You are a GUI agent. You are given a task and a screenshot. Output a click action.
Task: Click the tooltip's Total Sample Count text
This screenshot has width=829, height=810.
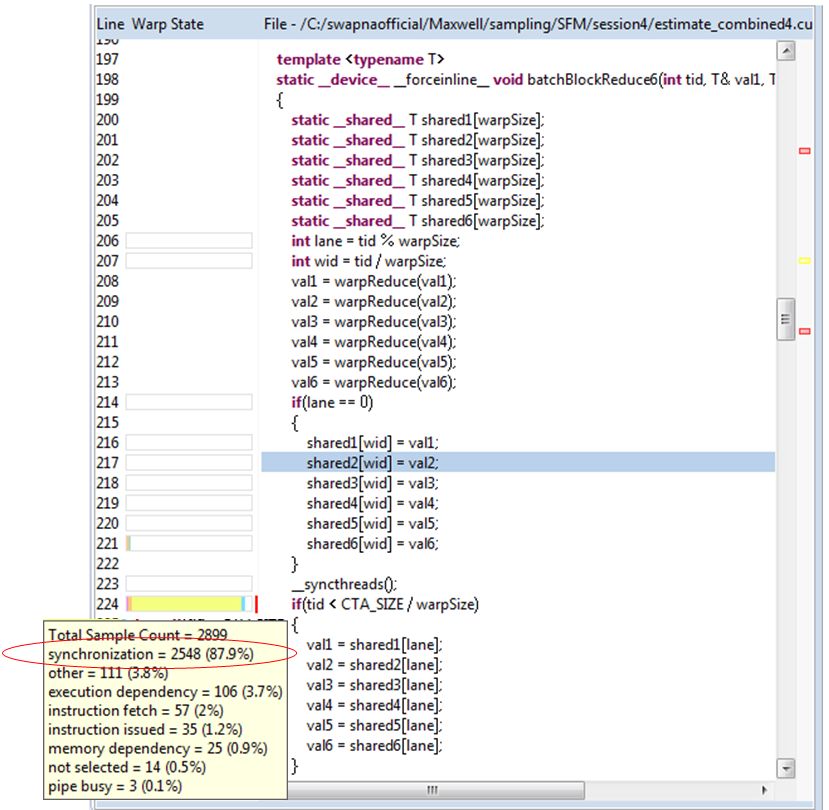click(x=137, y=634)
